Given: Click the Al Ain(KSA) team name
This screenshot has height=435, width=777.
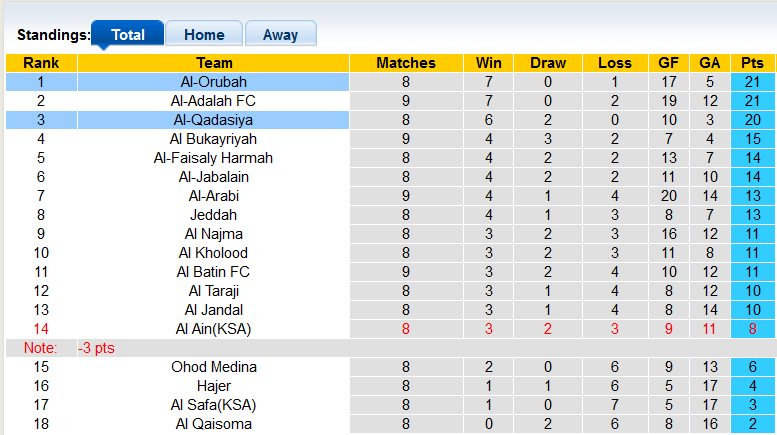Looking at the screenshot, I should point(213,329).
